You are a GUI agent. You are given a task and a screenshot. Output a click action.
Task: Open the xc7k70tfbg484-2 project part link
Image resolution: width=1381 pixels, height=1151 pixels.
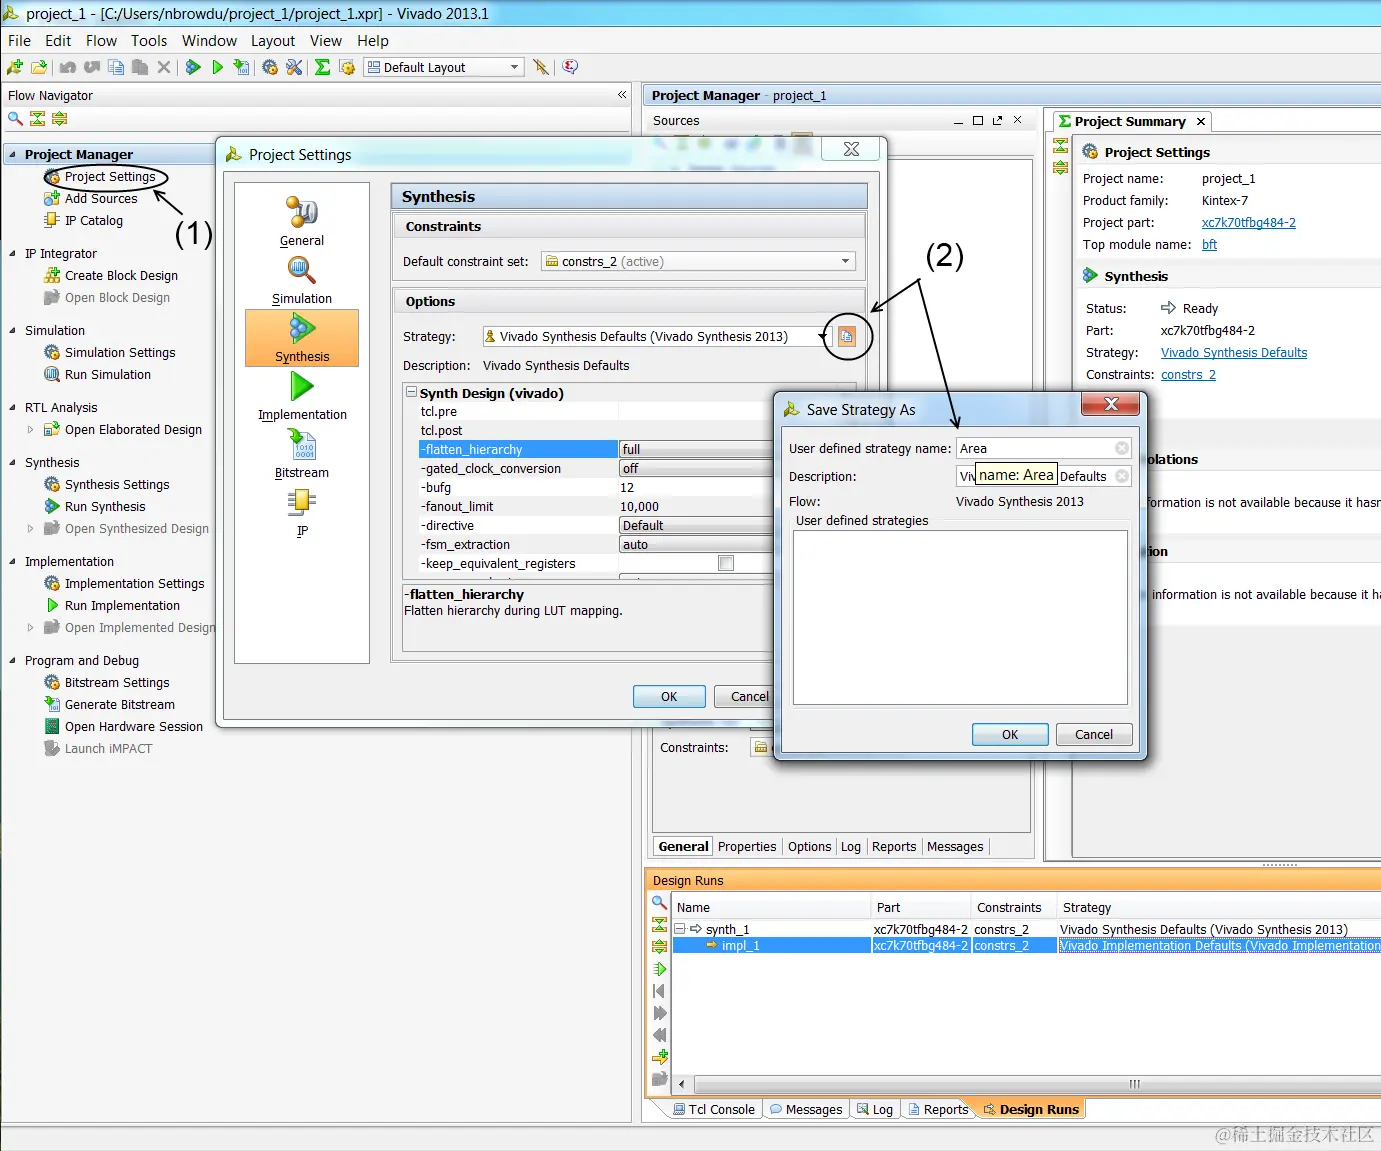coord(1248,222)
